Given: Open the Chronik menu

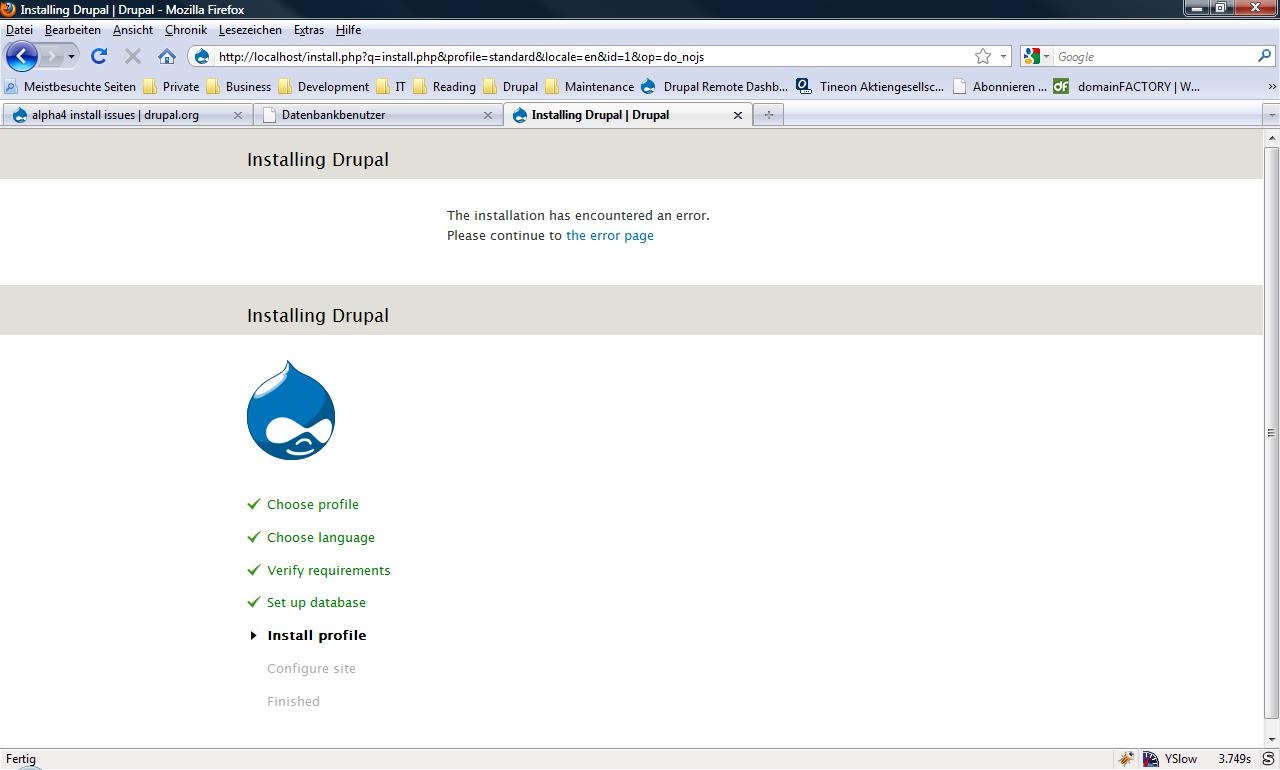Looking at the screenshot, I should [x=185, y=30].
